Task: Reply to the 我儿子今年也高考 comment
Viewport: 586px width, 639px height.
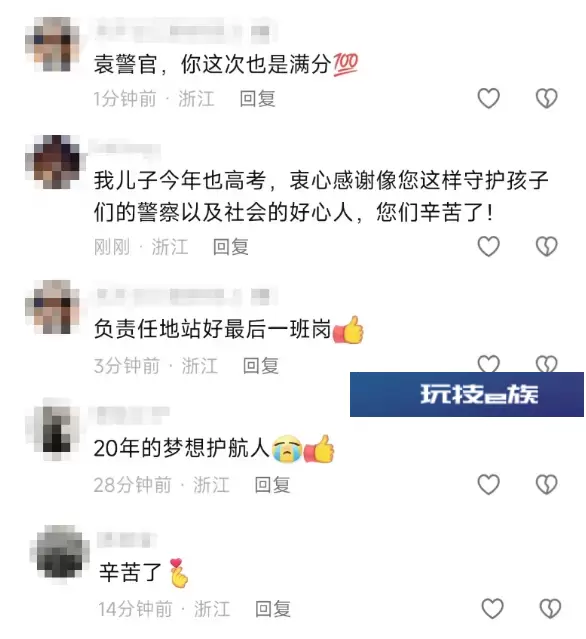Action: click(231, 247)
